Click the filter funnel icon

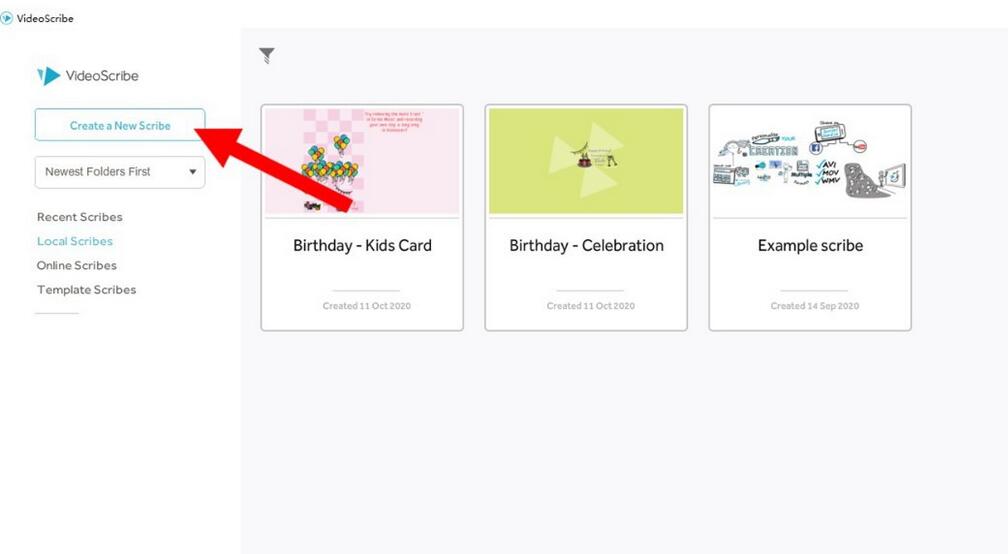point(267,56)
